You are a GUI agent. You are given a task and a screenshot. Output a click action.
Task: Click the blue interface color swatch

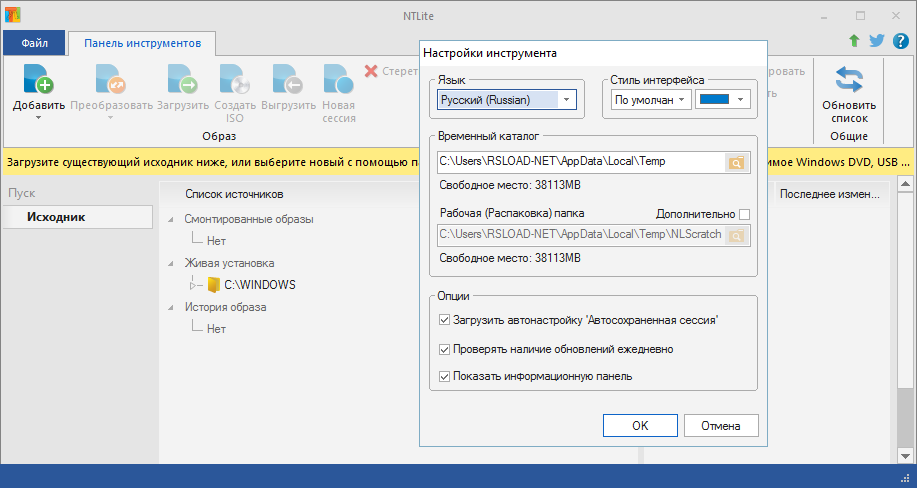(714, 99)
